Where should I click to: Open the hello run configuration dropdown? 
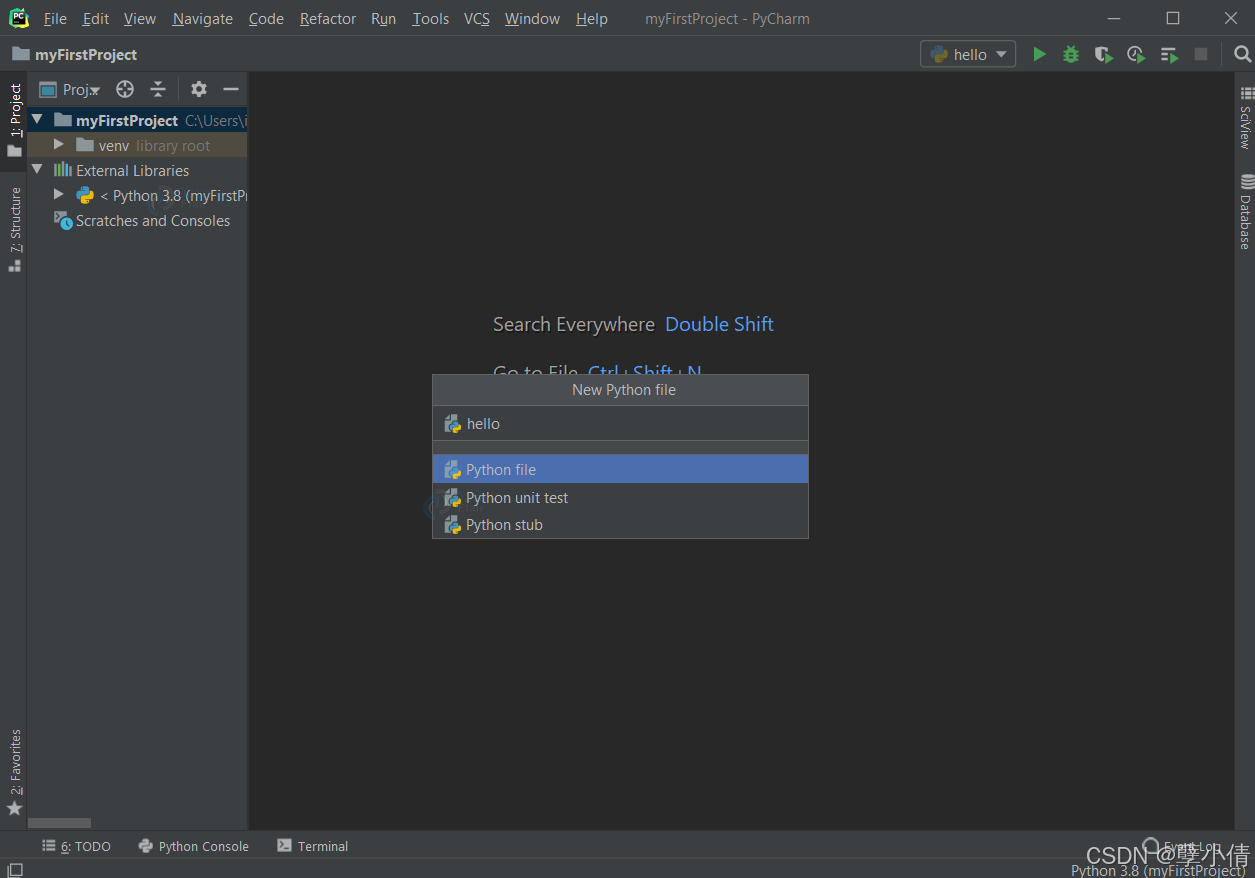968,54
